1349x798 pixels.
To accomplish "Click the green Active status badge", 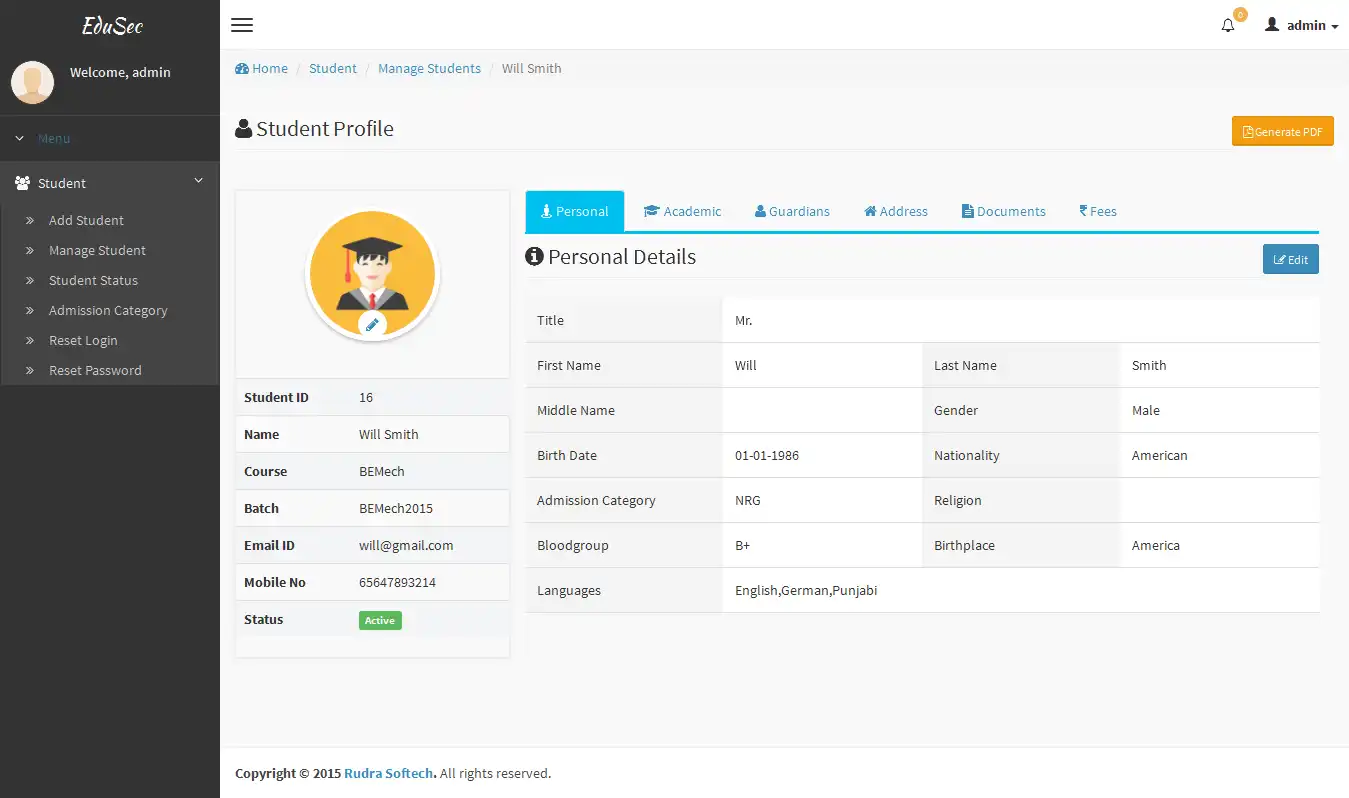I will [x=379, y=620].
